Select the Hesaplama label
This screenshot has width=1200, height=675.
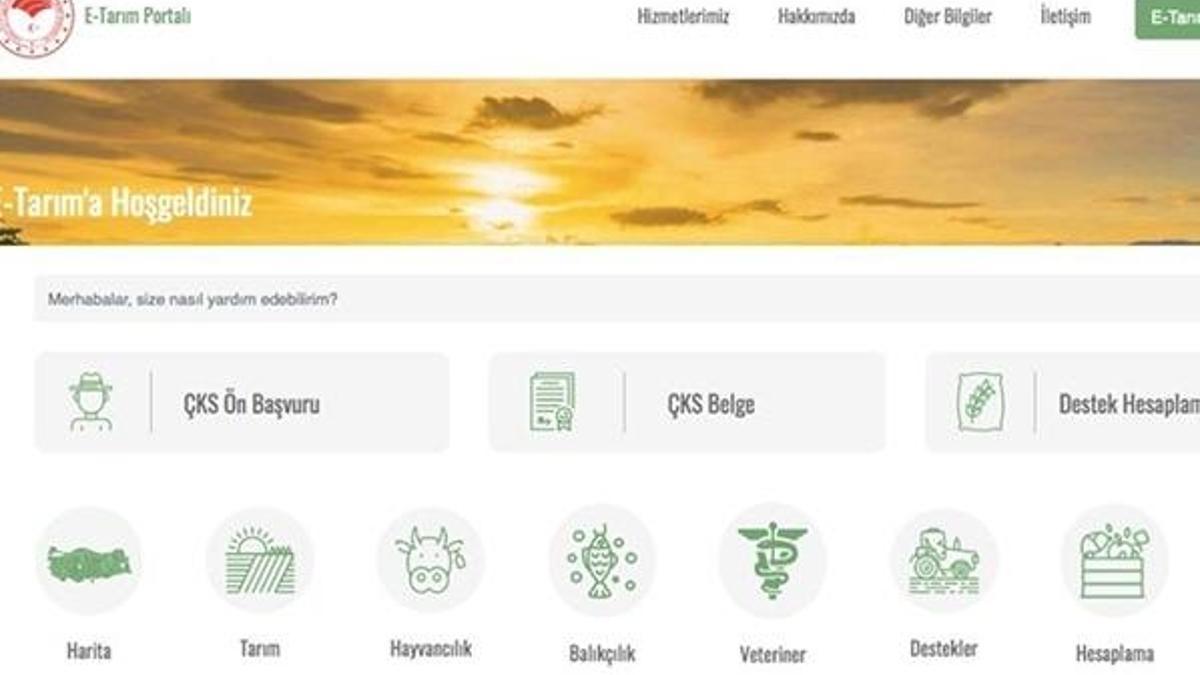[1114, 654]
